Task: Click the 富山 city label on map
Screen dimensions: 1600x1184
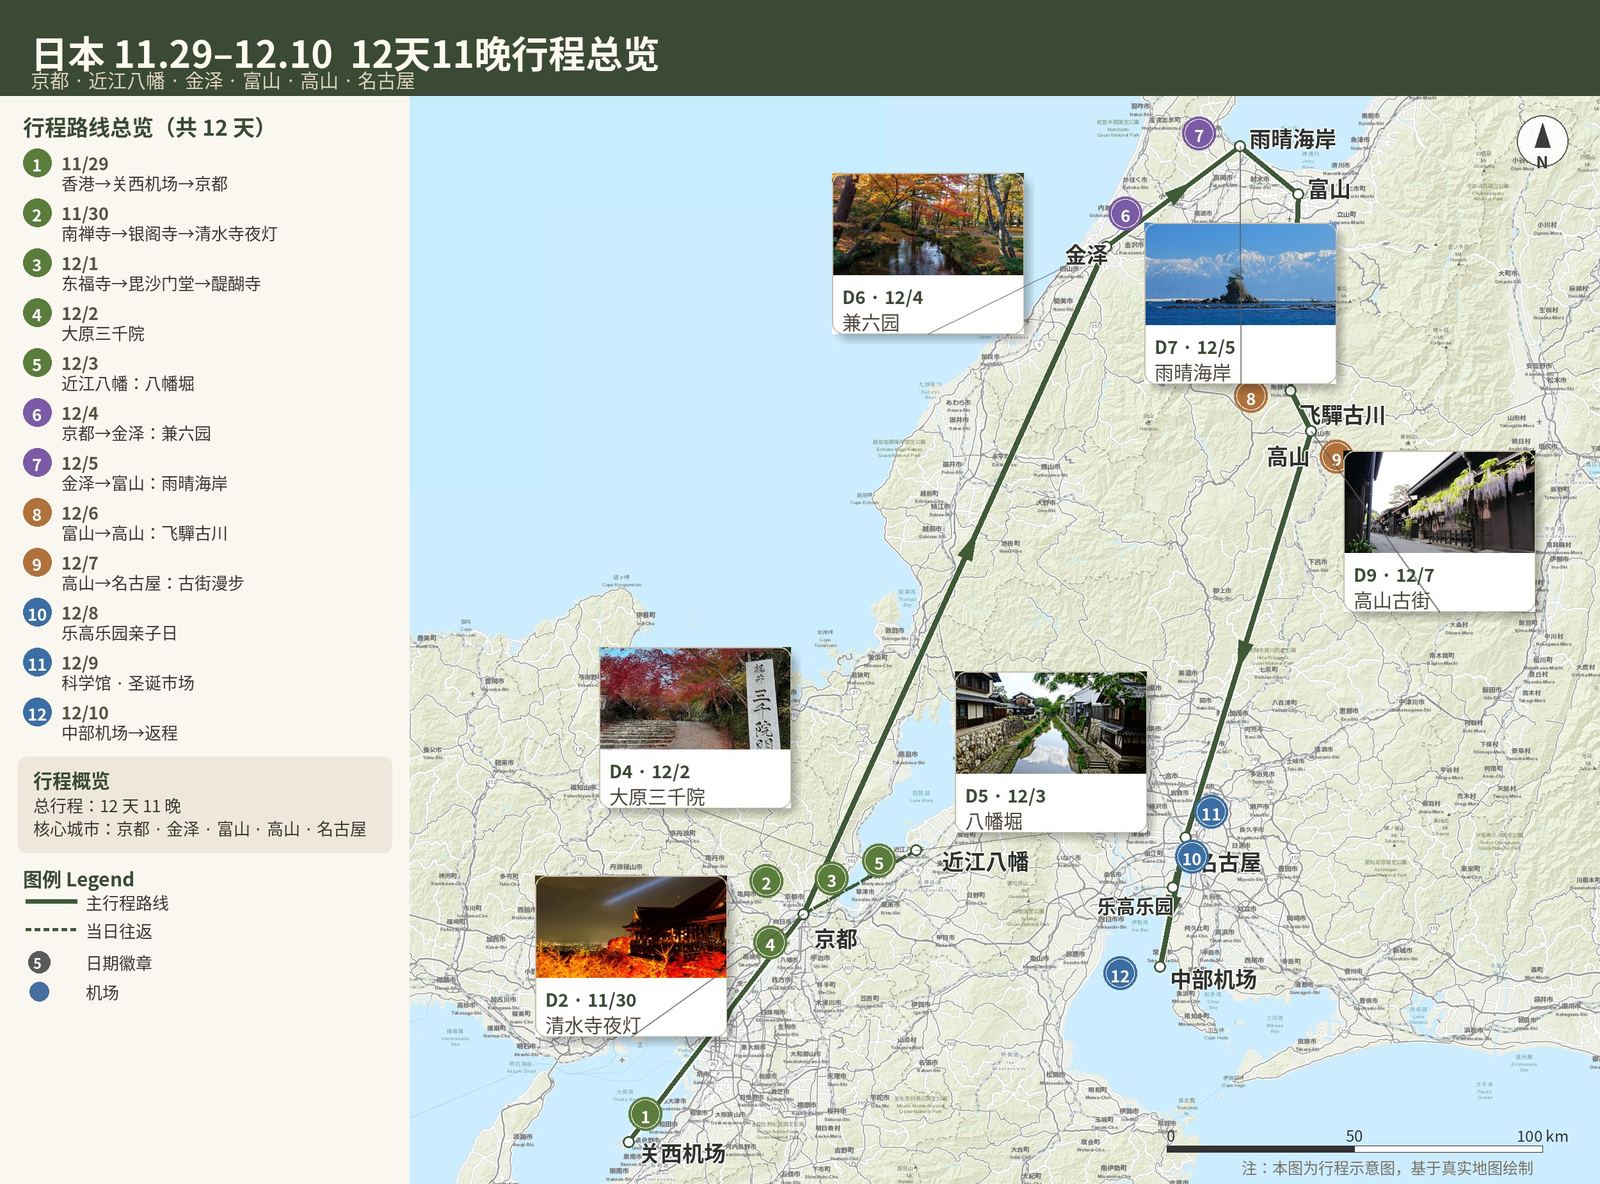Action: (x=1329, y=190)
